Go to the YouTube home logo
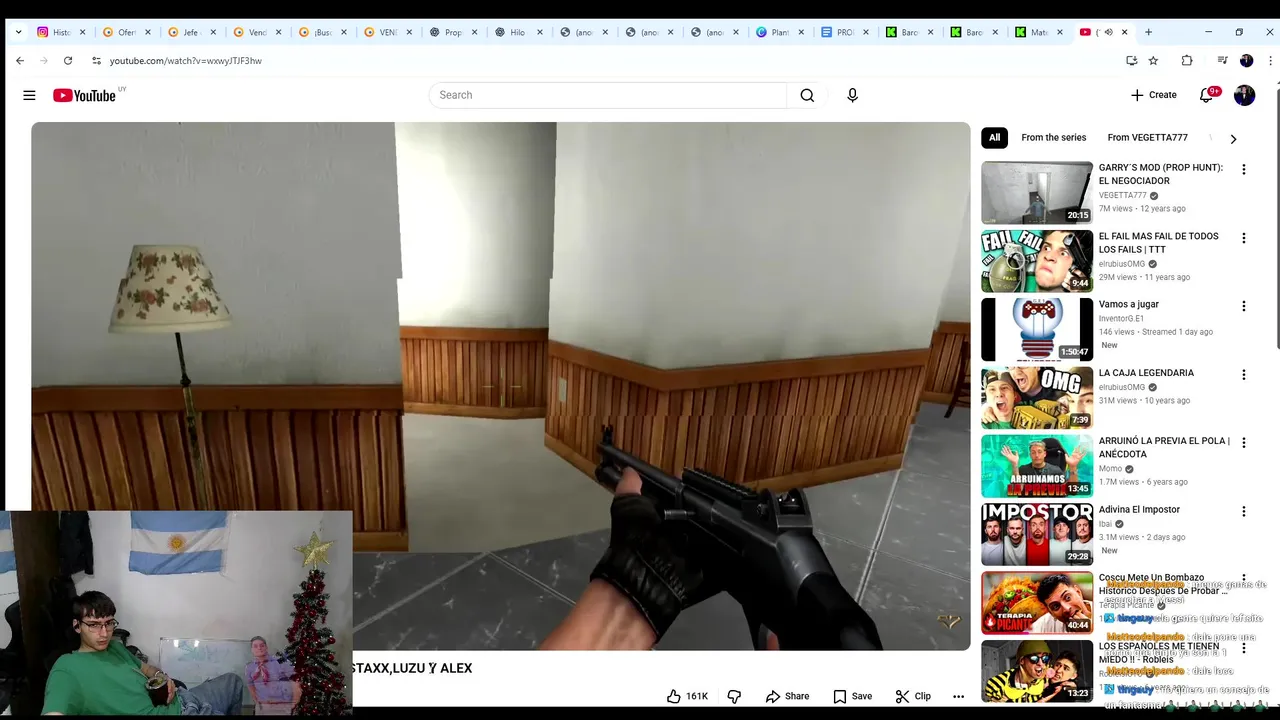 click(x=84, y=95)
